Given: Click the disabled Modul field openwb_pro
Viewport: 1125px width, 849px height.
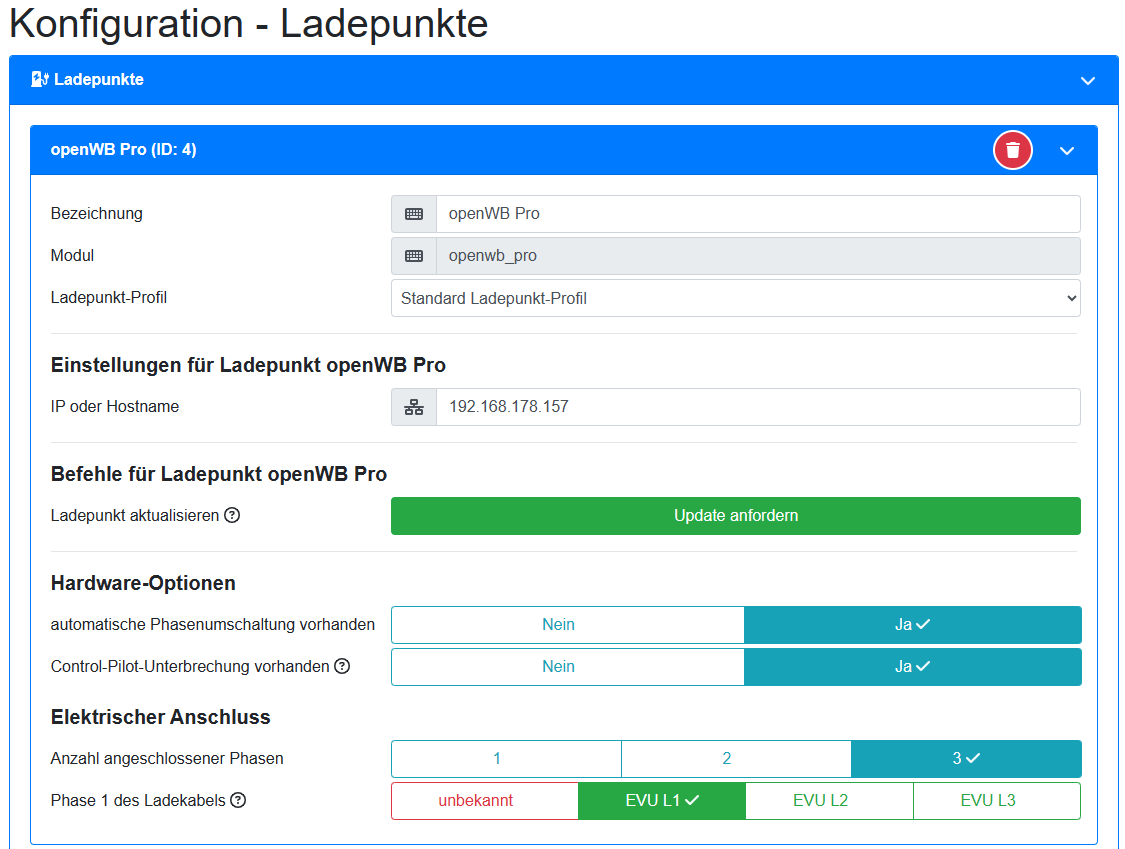Looking at the screenshot, I should point(758,256).
